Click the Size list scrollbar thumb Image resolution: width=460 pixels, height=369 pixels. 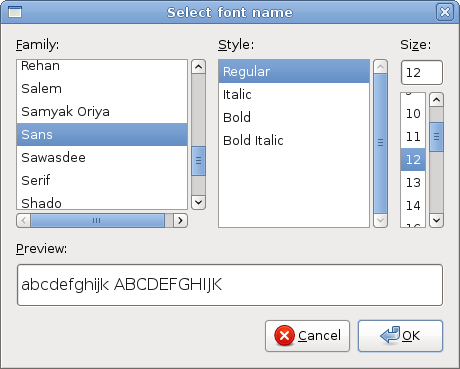pos(436,137)
